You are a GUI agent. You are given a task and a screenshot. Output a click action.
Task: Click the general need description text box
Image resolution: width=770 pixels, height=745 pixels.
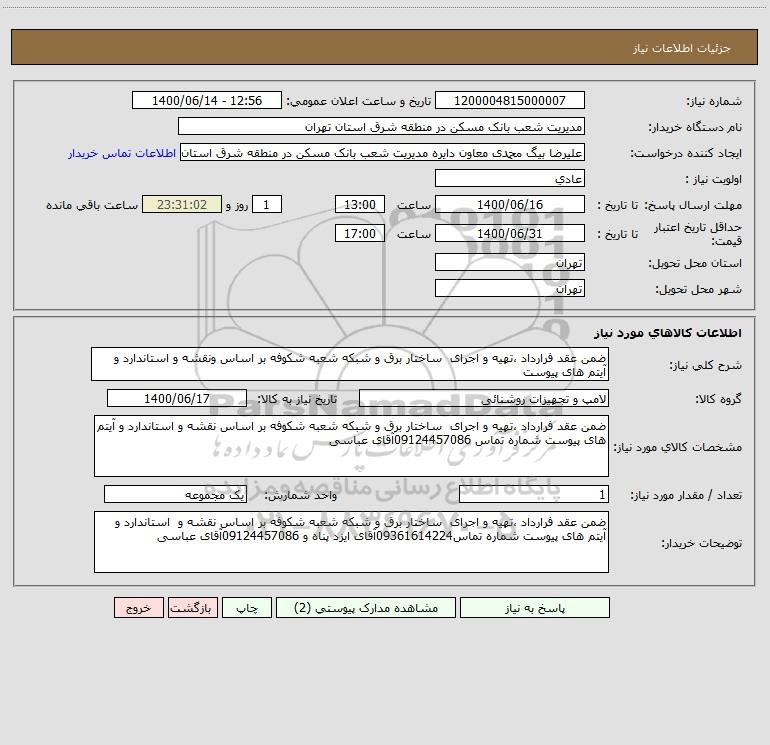click(x=350, y=364)
